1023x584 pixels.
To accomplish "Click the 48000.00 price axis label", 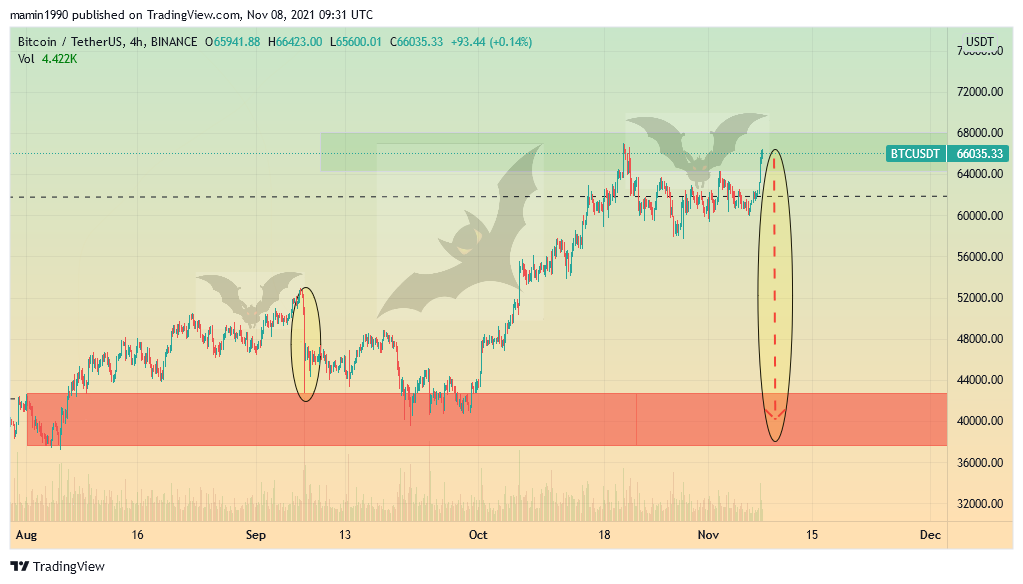I will [979, 339].
